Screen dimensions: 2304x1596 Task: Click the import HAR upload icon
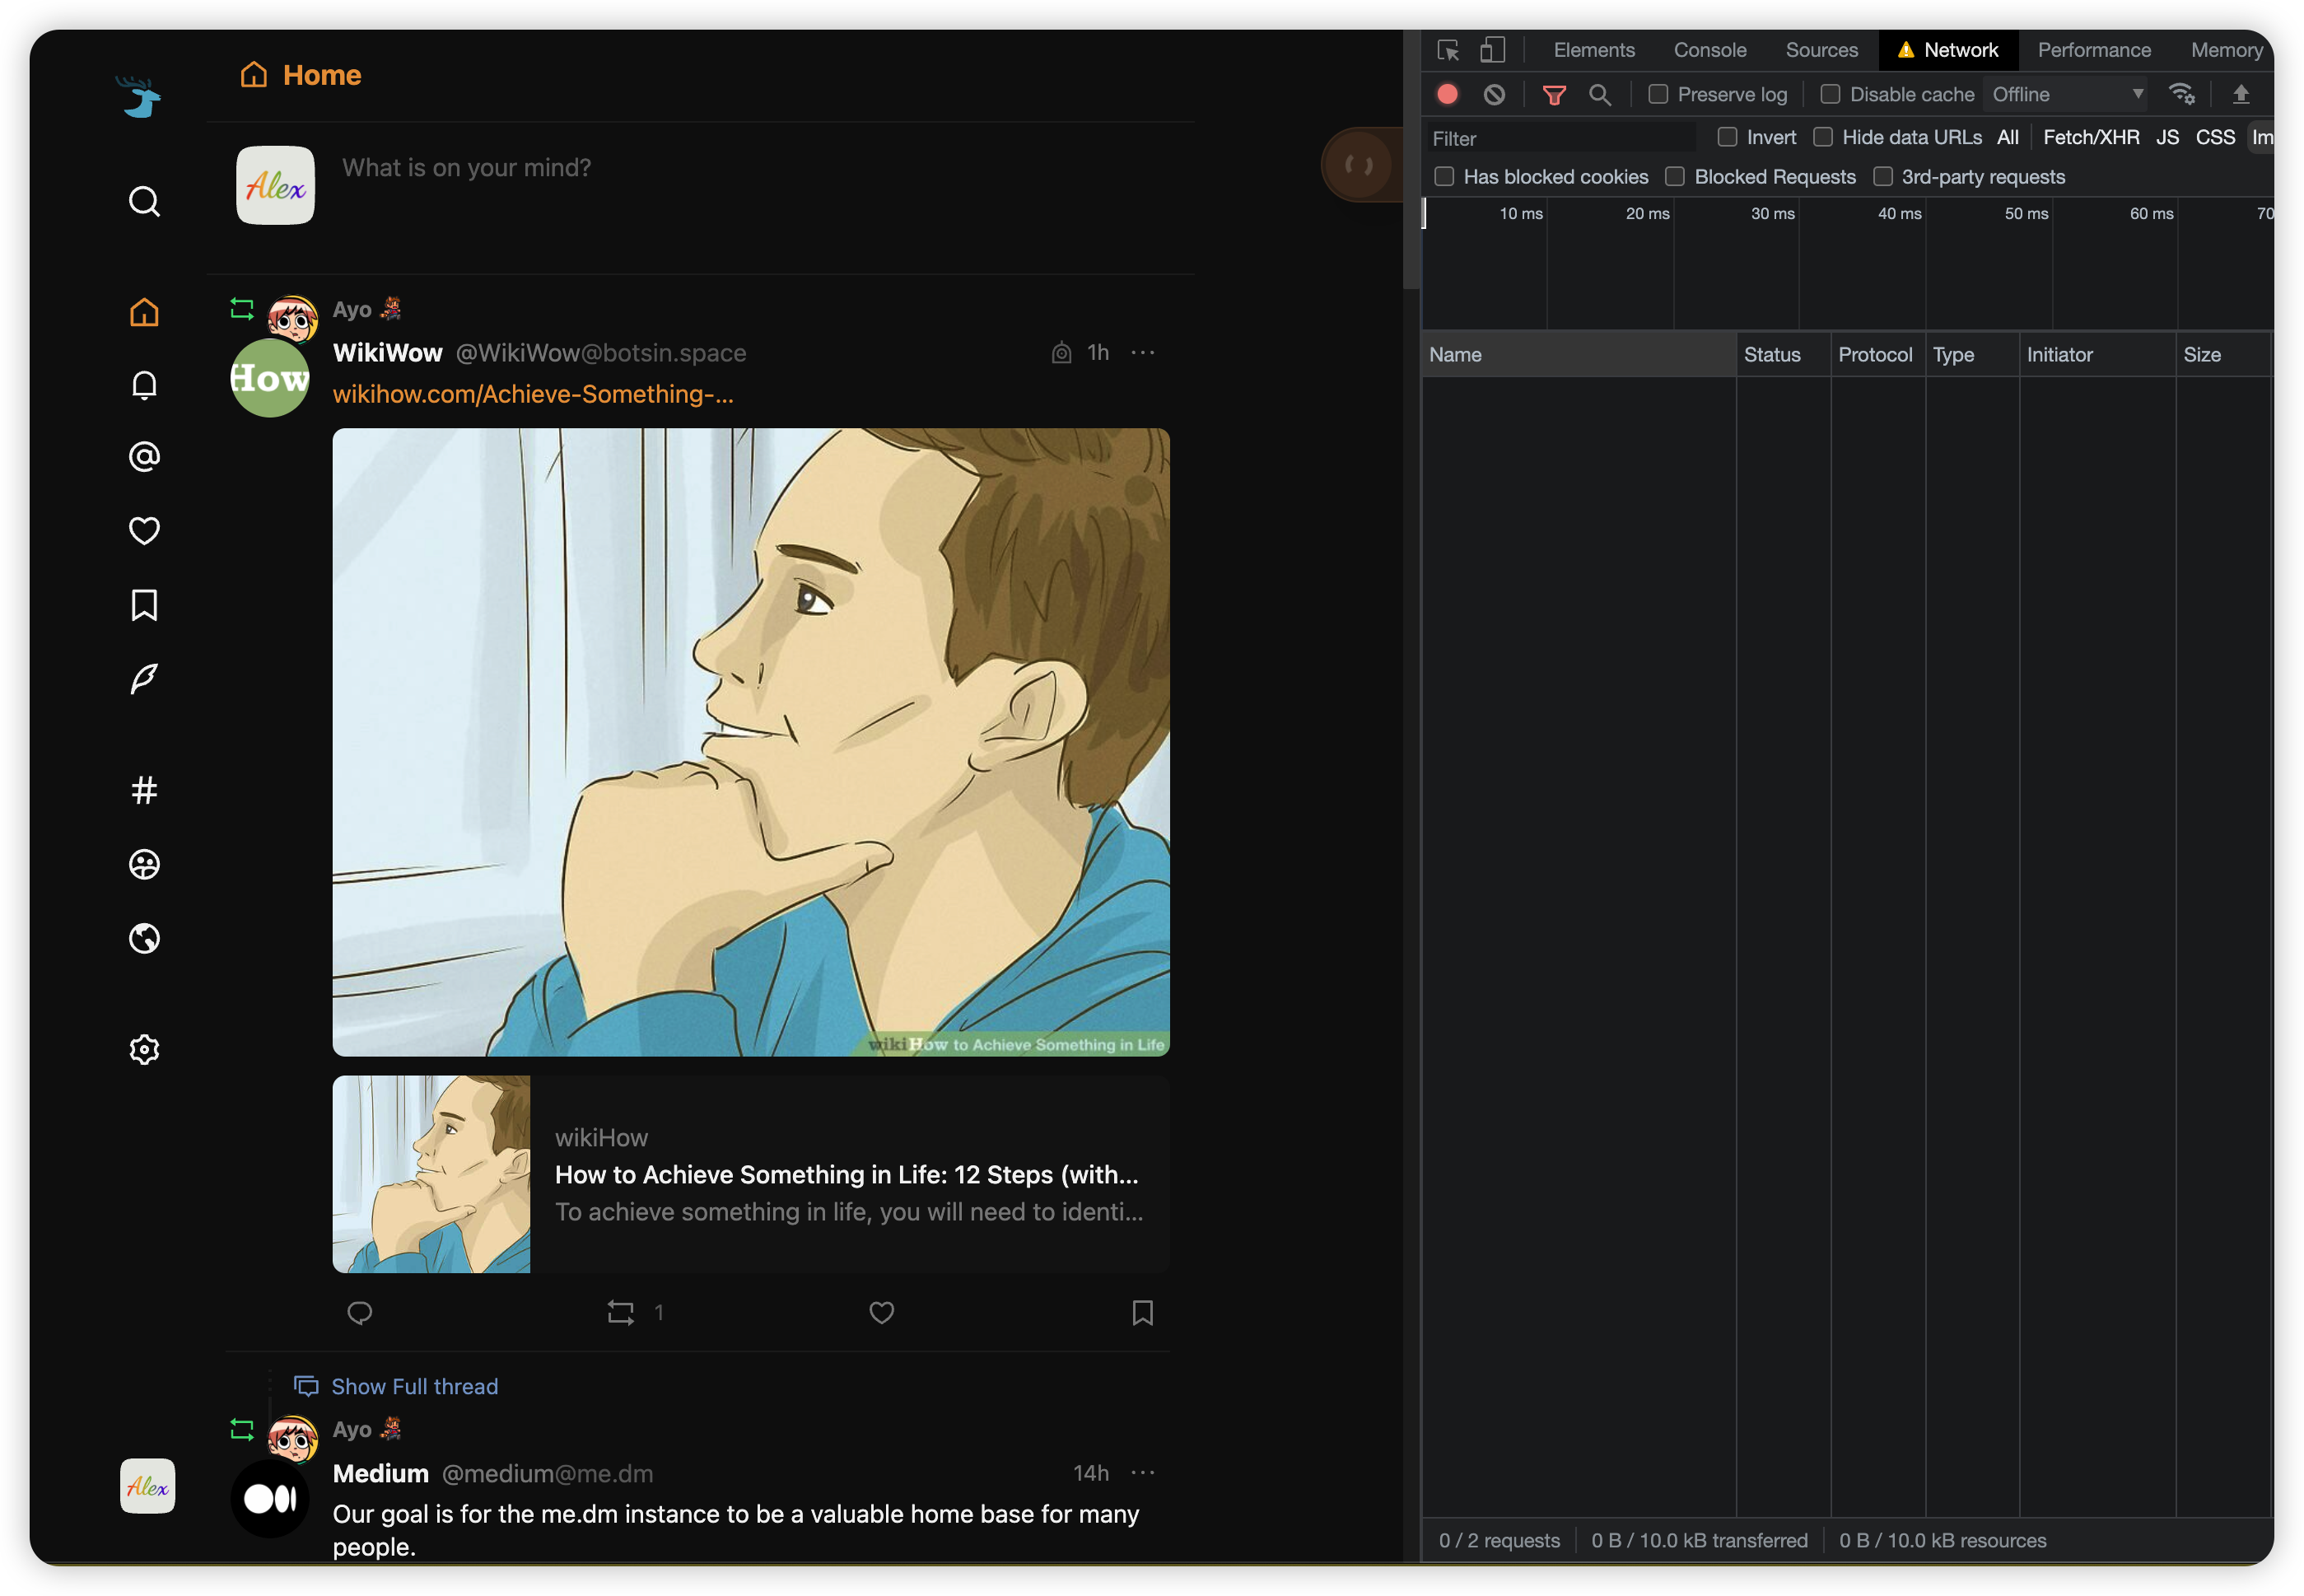tap(2241, 94)
